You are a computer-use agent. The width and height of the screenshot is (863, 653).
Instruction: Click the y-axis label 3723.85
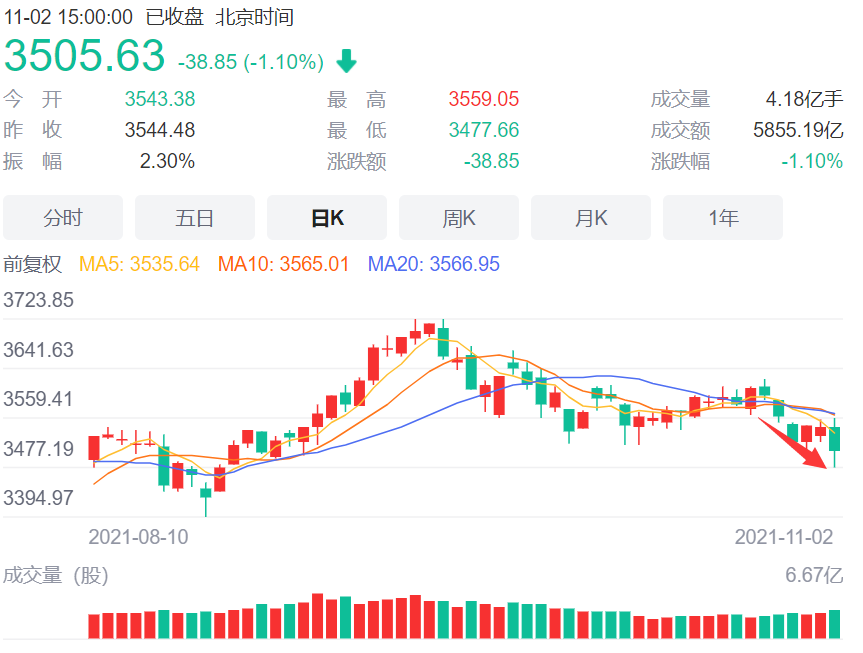pyautogui.click(x=39, y=300)
